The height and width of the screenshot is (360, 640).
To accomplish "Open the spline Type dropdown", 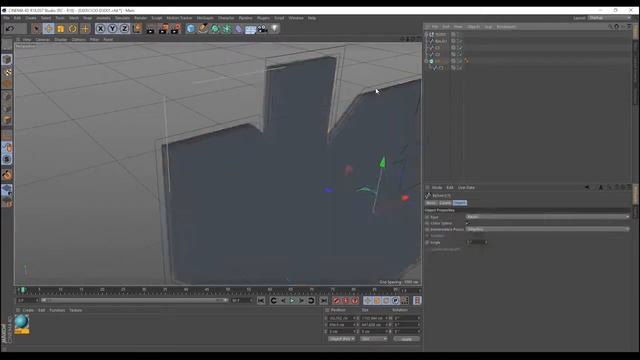I will click(547, 217).
